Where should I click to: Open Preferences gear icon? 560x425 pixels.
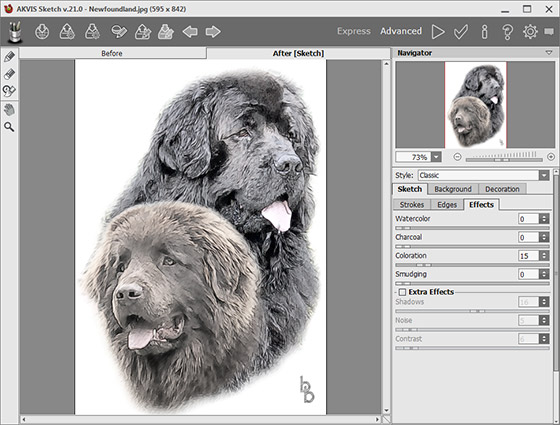530,32
